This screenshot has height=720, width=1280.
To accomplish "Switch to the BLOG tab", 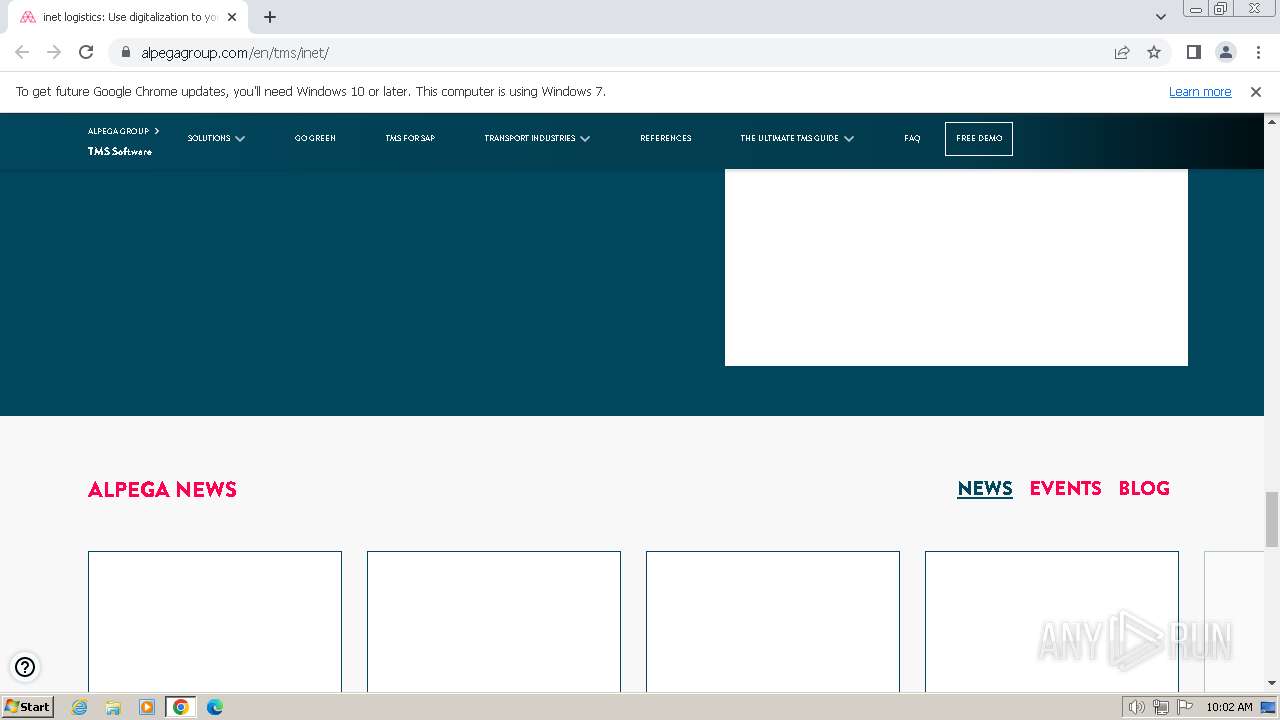I will click(x=1144, y=488).
